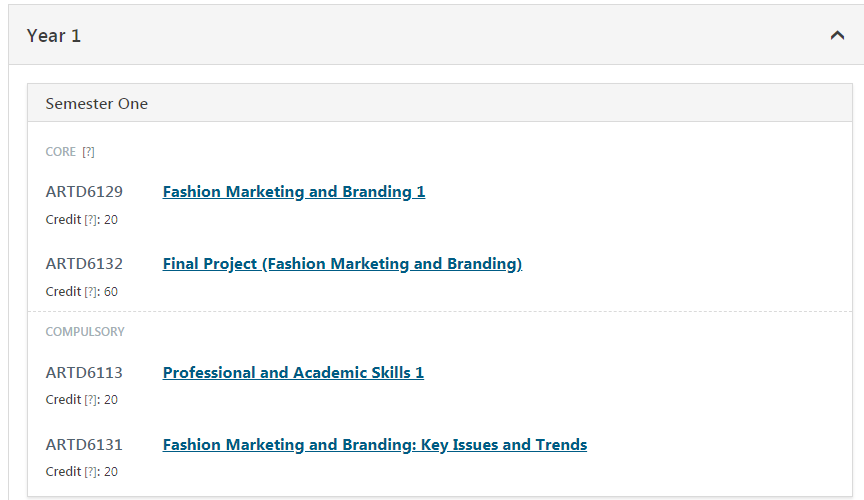Screen dimensions: 864x500
Task: Click credit help [?] under ARTD6129
Action: click(x=91, y=220)
